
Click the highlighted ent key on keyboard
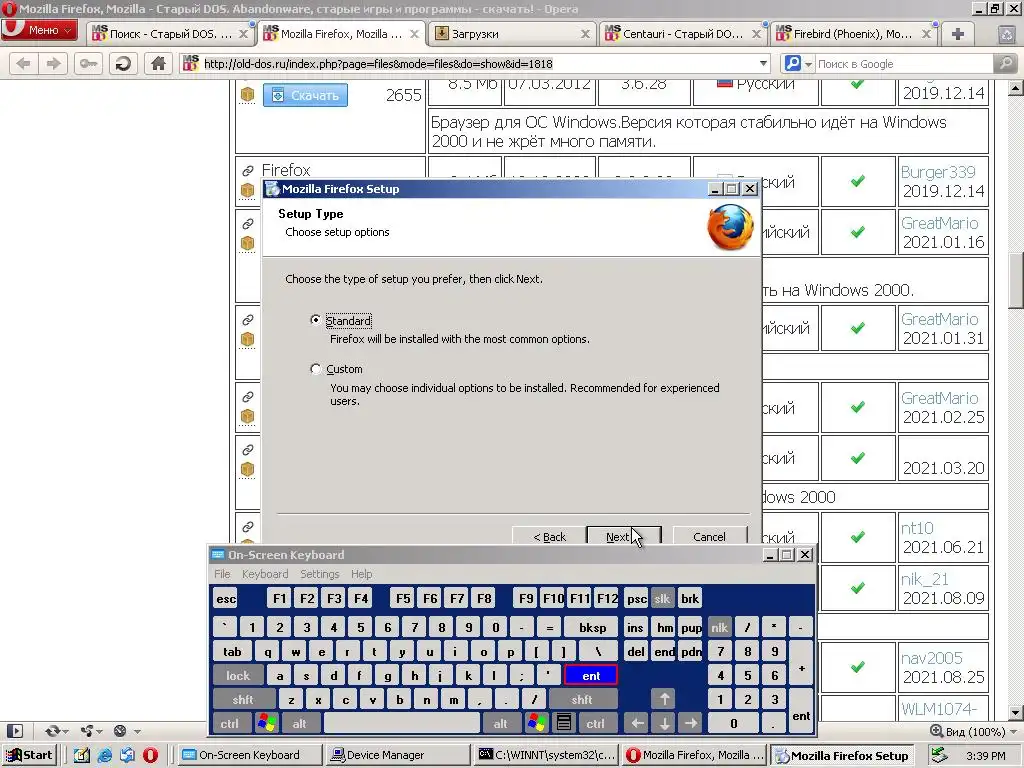pyautogui.click(x=590, y=675)
